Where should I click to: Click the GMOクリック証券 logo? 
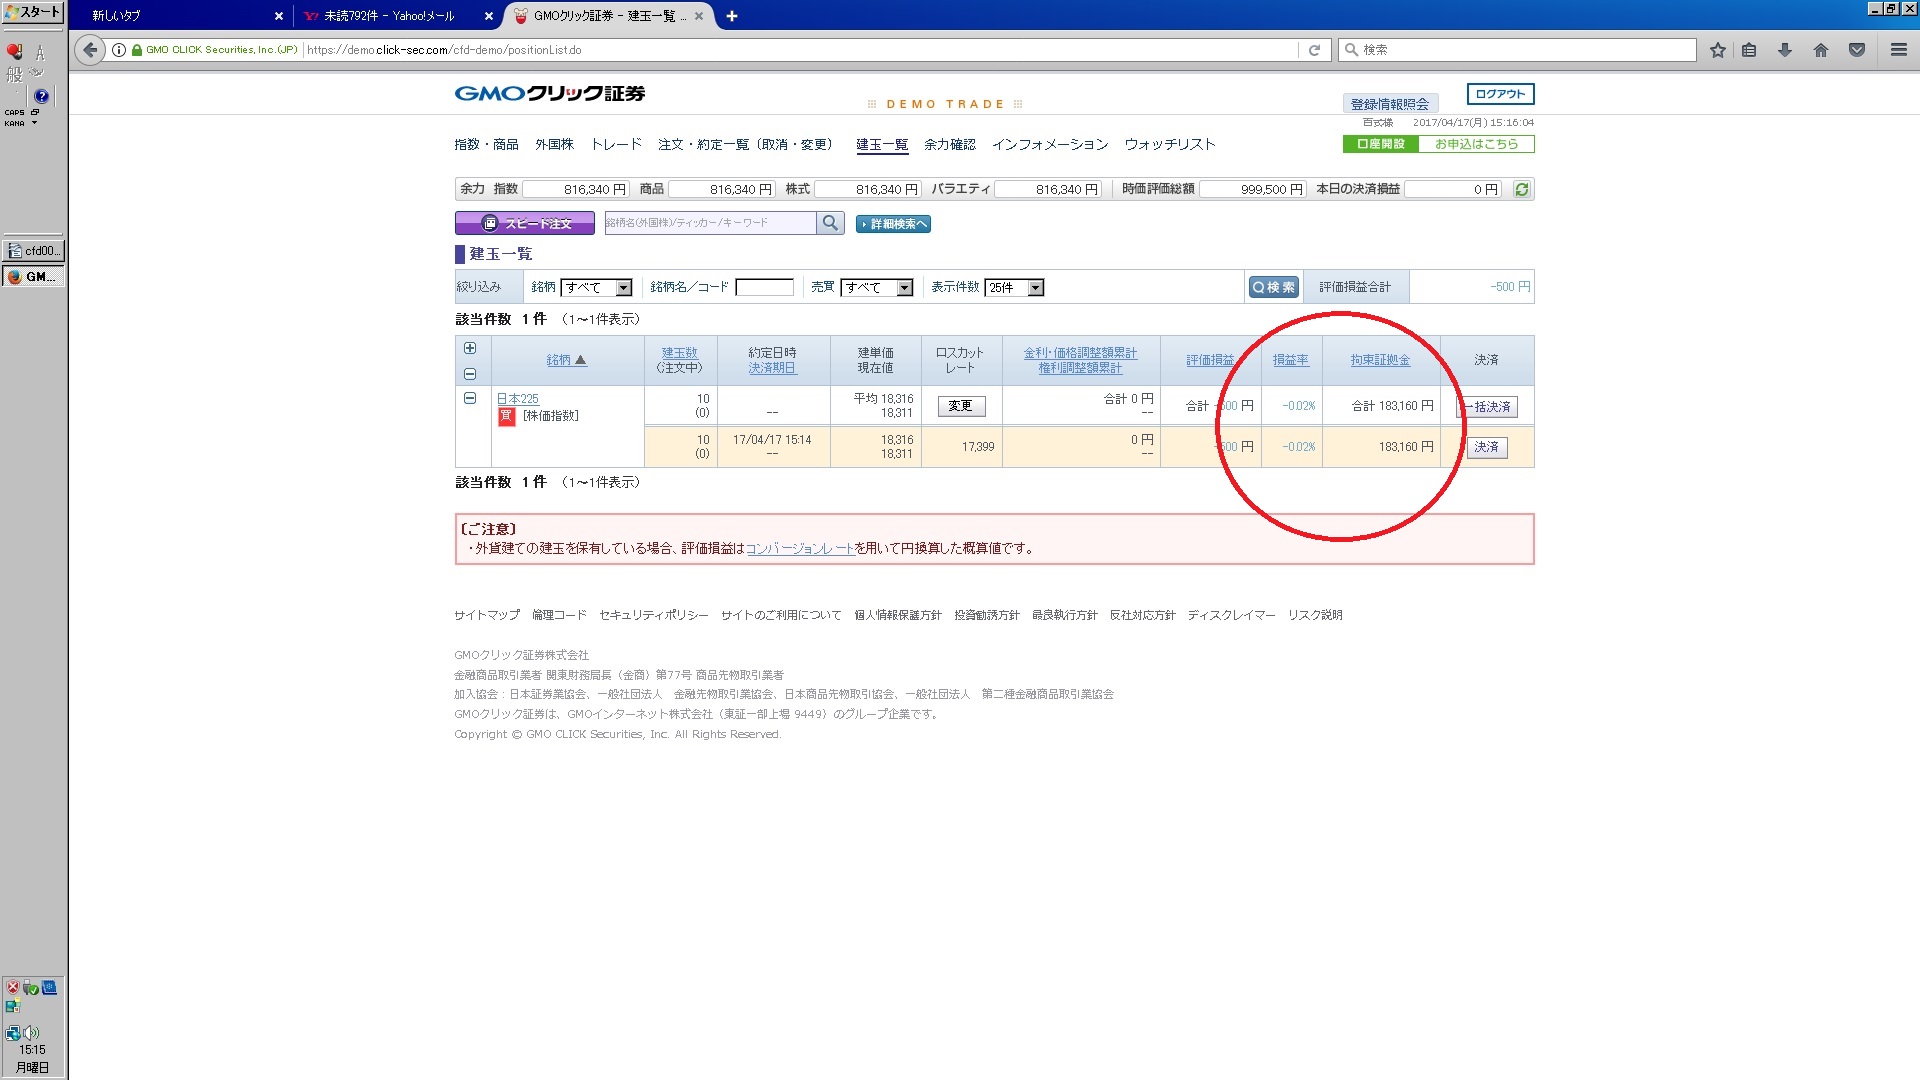point(550,93)
